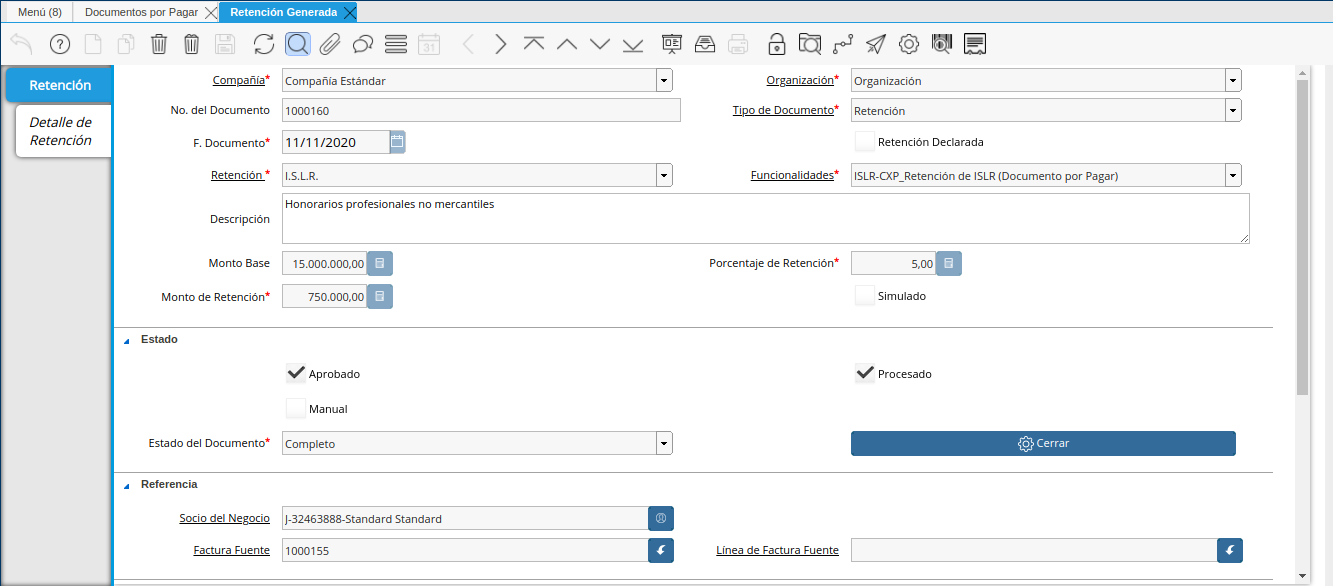This screenshot has height=586, width=1333.
Task: Click the lock icon in toolbar
Action: point(777,44)
